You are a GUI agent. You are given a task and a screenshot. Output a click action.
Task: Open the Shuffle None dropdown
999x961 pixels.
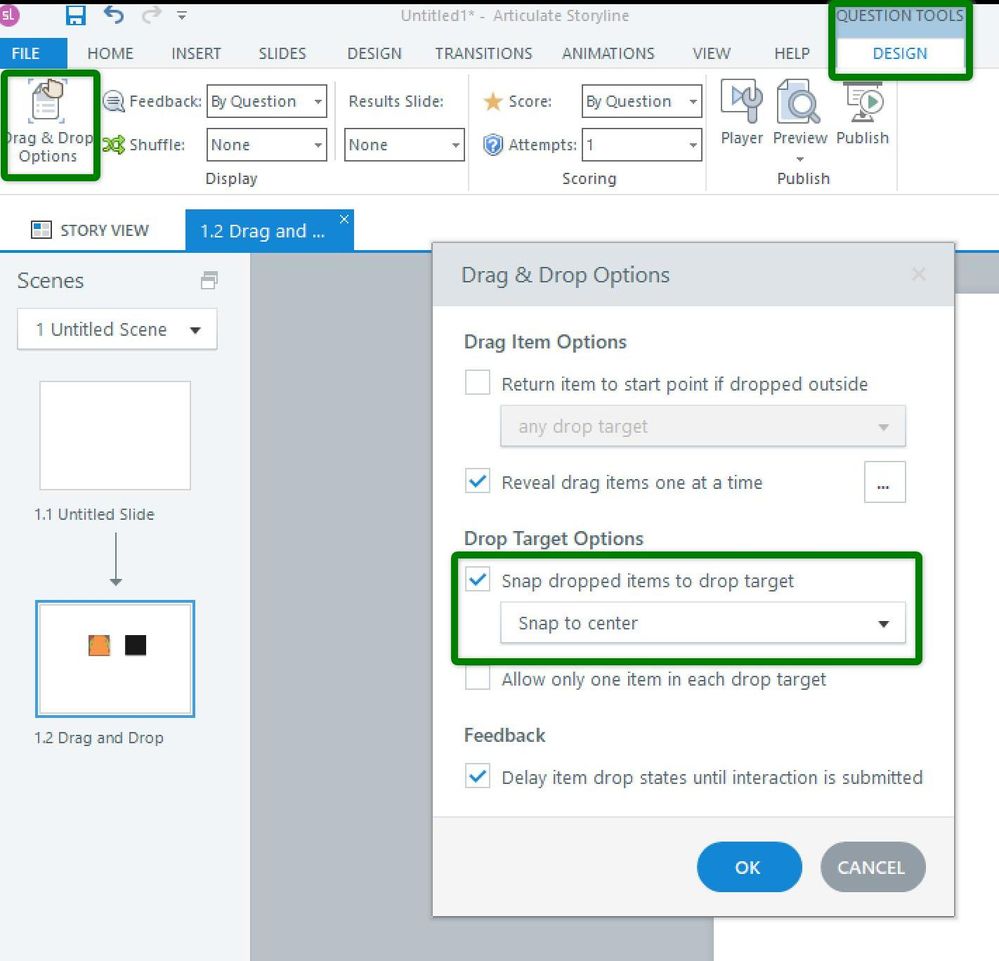(266, 145)
